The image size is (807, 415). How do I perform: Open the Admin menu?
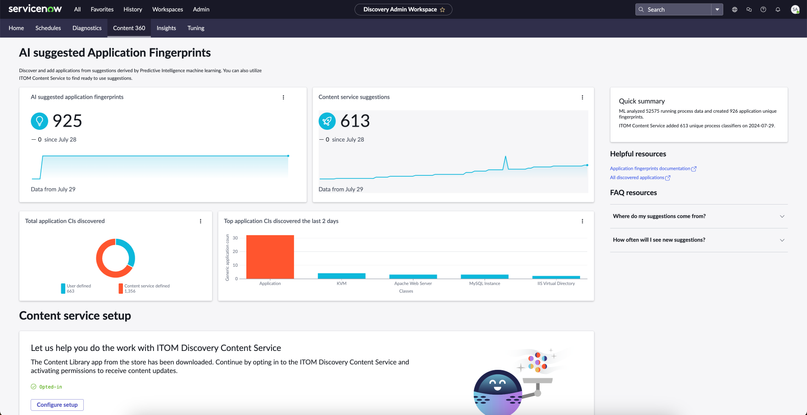(x=201, y=9)
